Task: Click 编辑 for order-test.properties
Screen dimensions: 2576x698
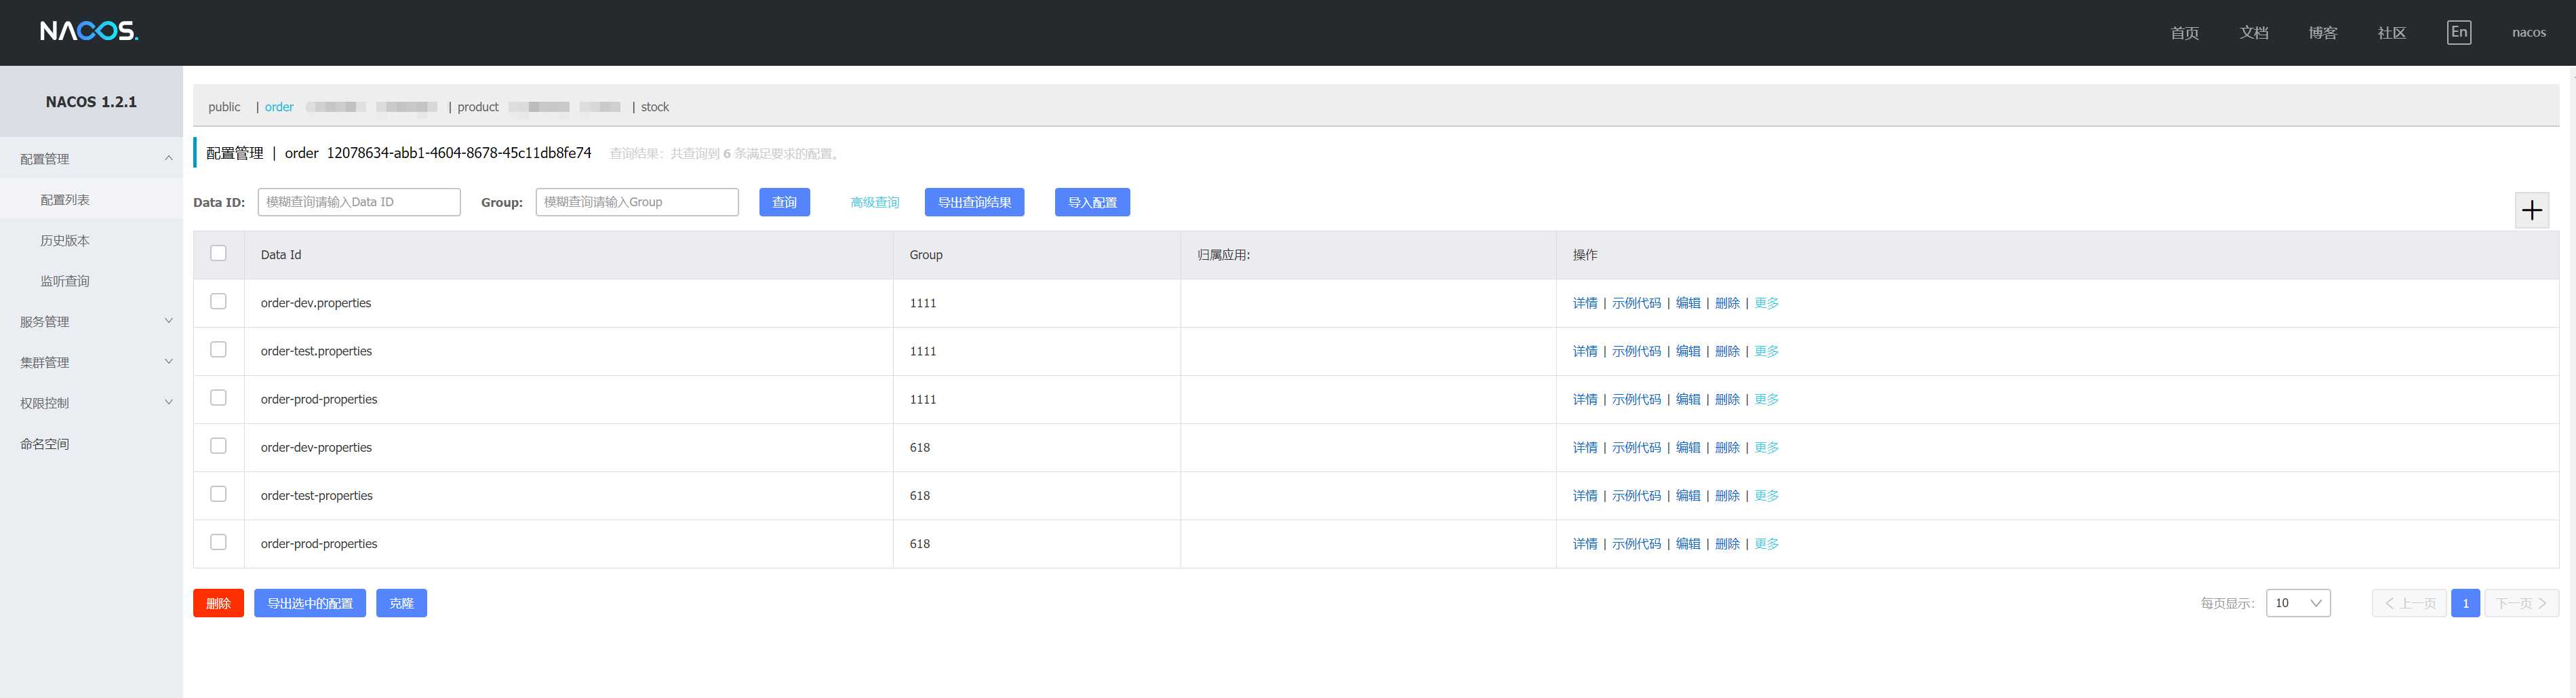Action: [1688, 351]
